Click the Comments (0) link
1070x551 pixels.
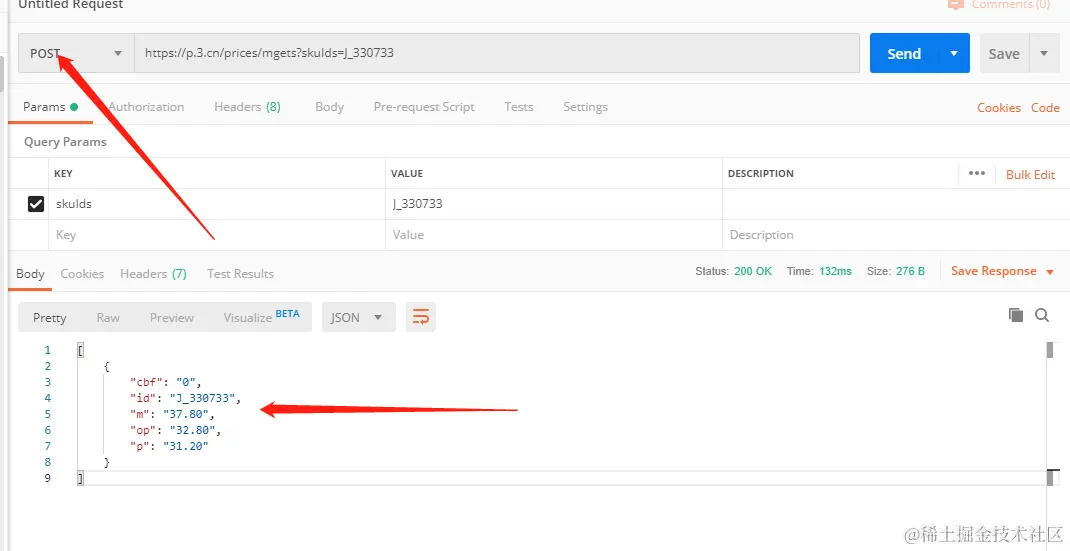click(x=1000, y=4)
